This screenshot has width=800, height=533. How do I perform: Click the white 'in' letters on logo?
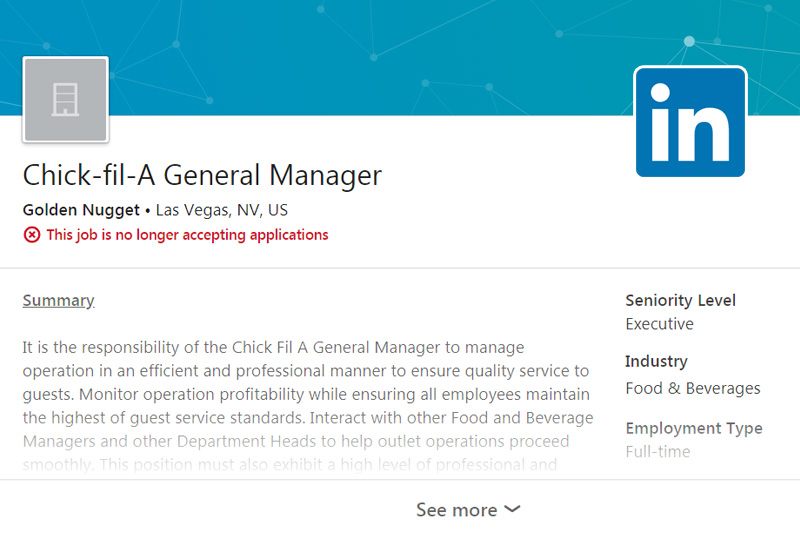click(x=690, y=122)
